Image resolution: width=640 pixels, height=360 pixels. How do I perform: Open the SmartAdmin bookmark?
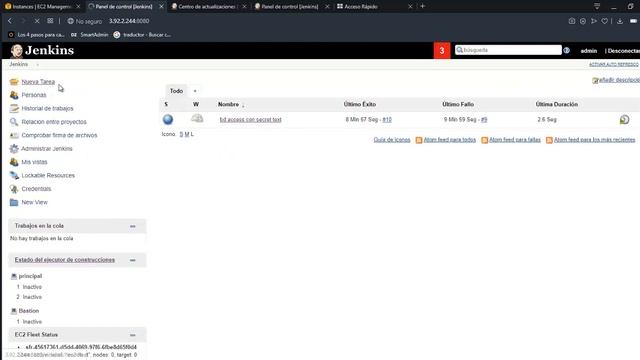pos(90,35)
